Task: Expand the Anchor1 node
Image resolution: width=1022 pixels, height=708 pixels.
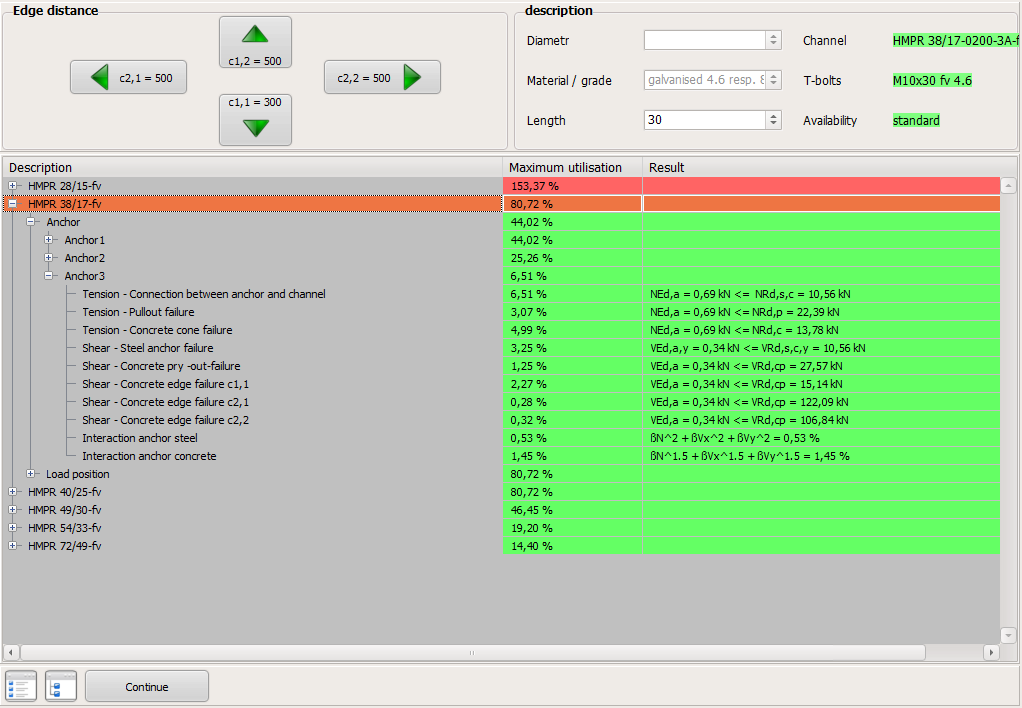Action: click(x=48, y=240)
